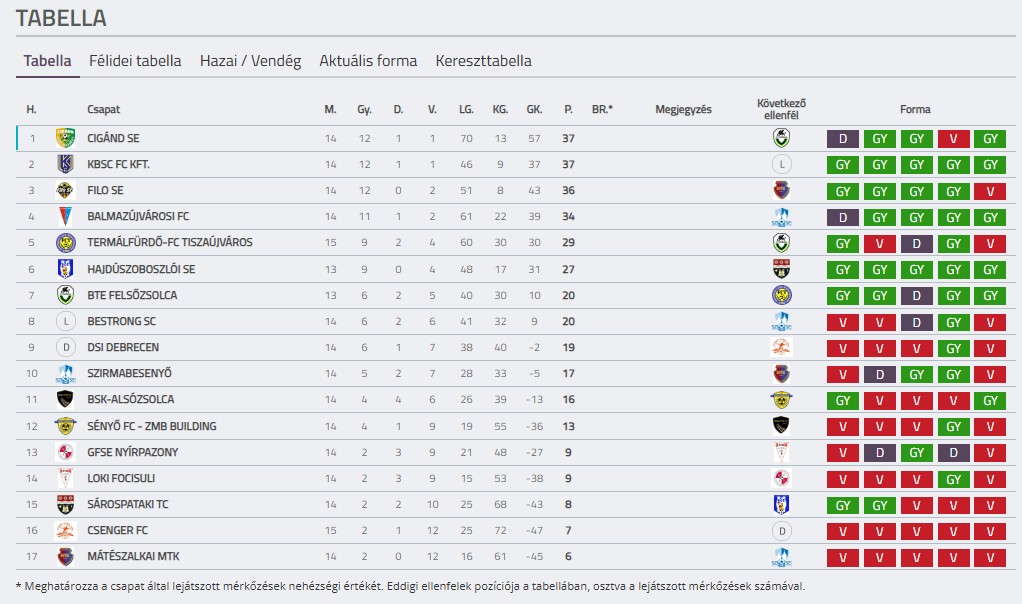Click KBSC FC Kft. team logo
1022x604 pixels.
click(65, 164)
